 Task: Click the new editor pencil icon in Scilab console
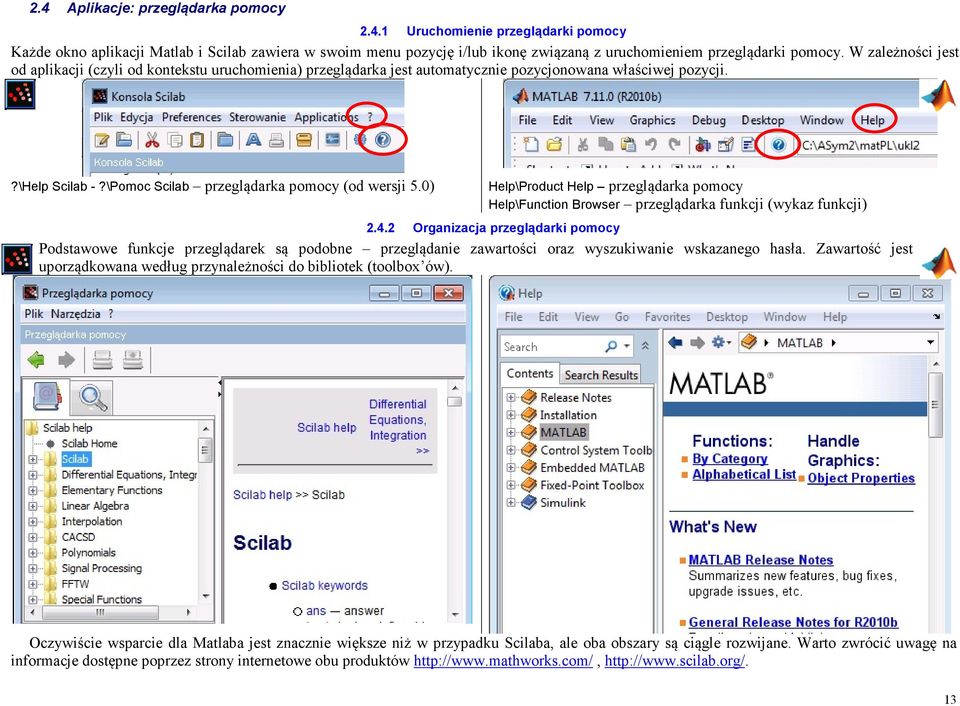(102, 140)
